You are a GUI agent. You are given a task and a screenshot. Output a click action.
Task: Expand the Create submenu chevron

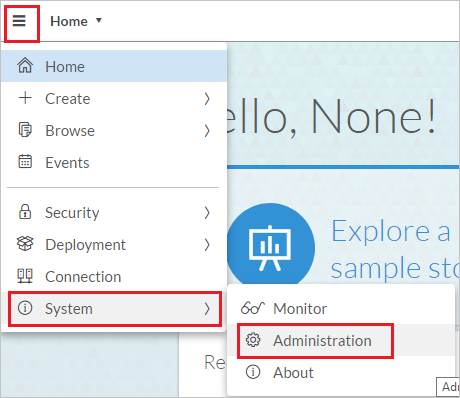pyautogui.click(x=207, y=99)
